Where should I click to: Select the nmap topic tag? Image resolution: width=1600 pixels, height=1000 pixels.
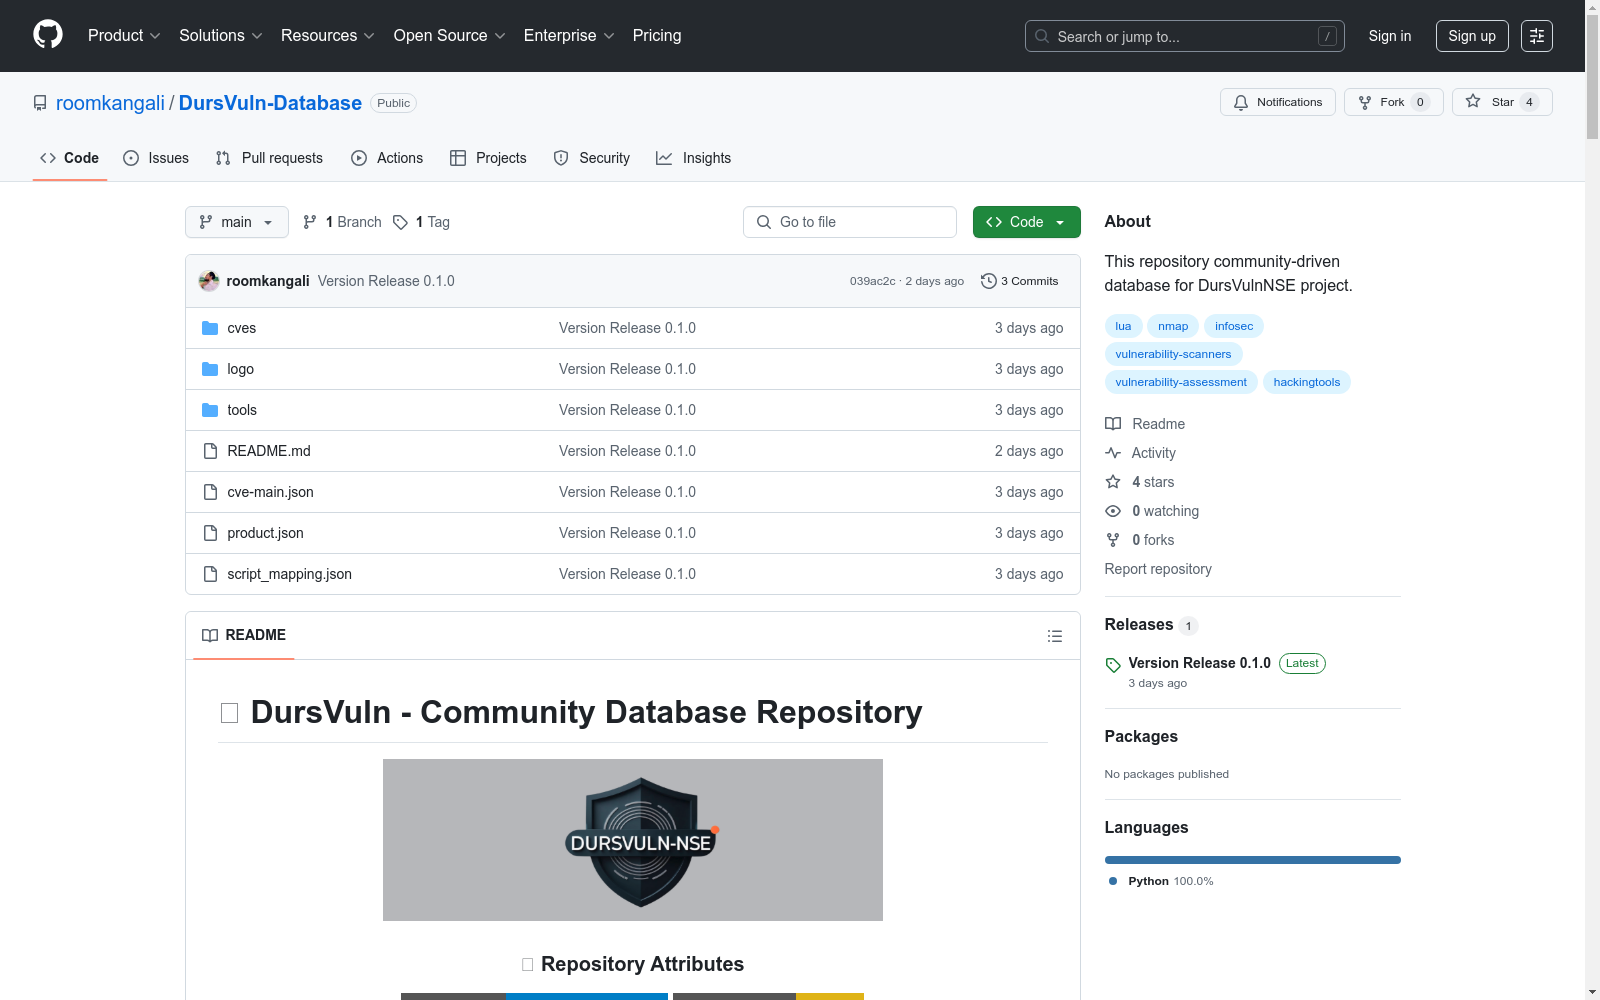point(1173,326)
